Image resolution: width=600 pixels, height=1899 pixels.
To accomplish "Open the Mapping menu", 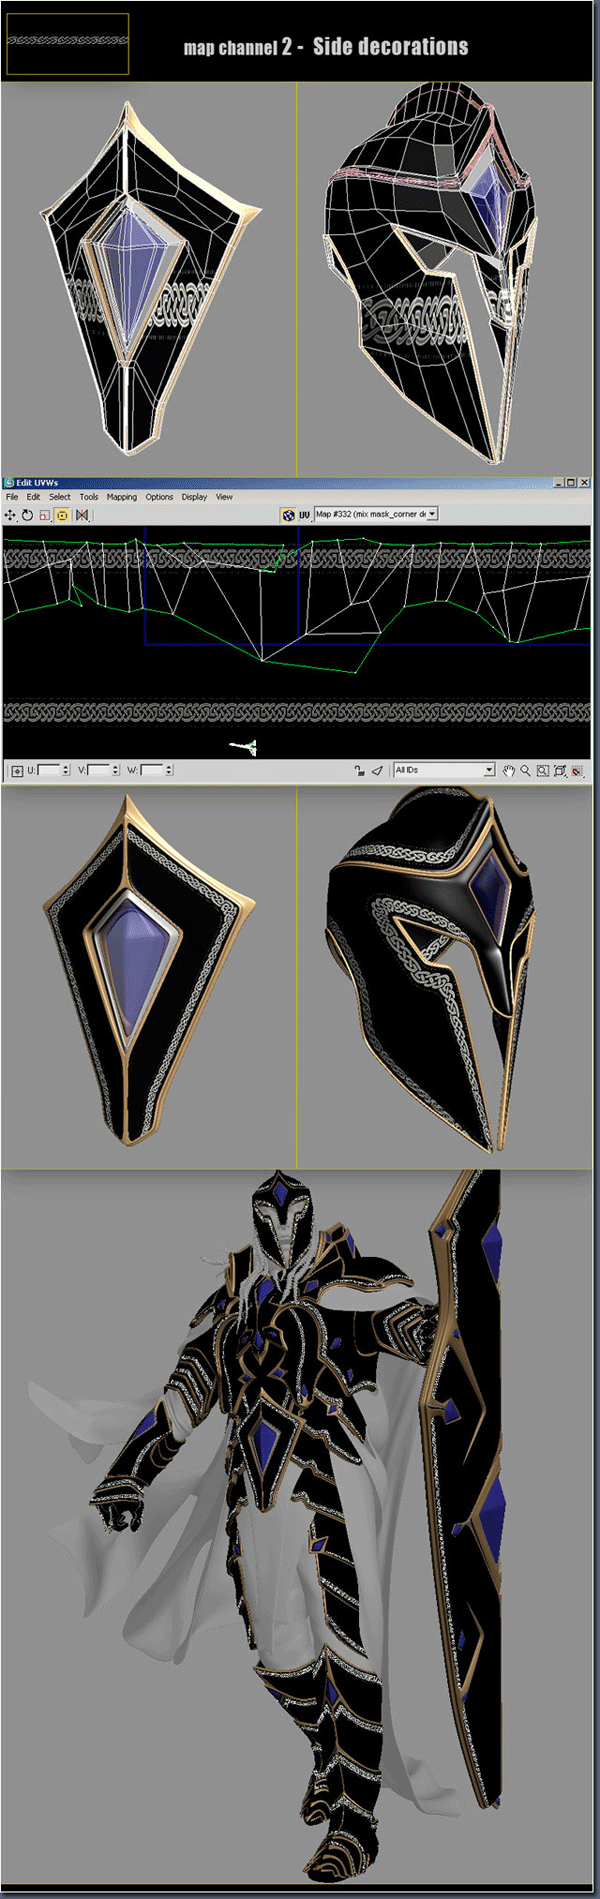I will point(122,497).
